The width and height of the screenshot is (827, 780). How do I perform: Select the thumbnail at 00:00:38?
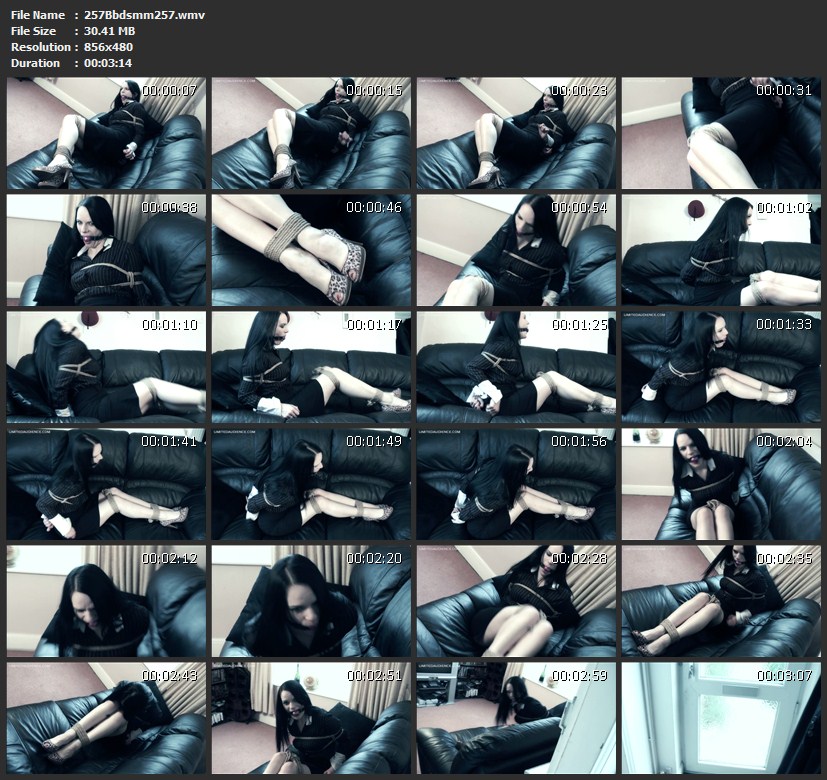[106, 250]
